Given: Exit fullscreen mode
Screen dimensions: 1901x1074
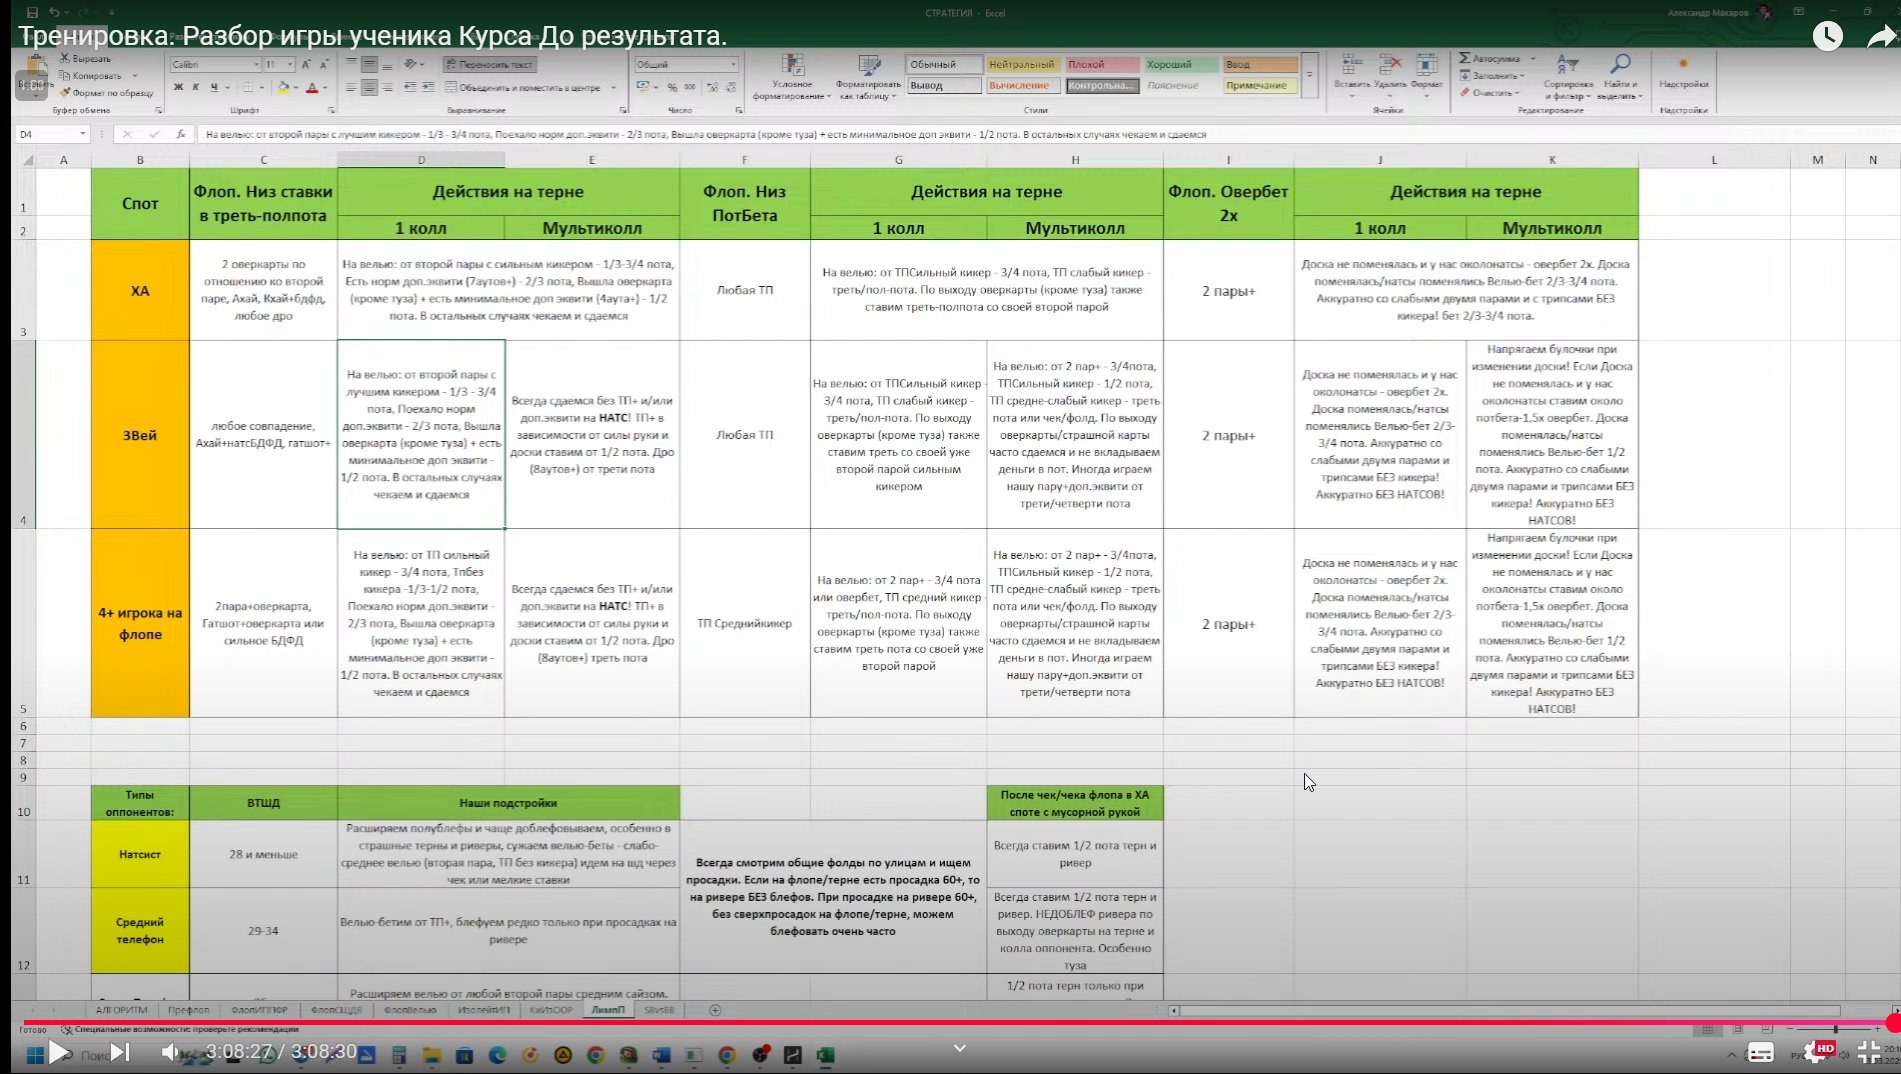Looking at the screenshot, I should click(x=1868, y=1052).
